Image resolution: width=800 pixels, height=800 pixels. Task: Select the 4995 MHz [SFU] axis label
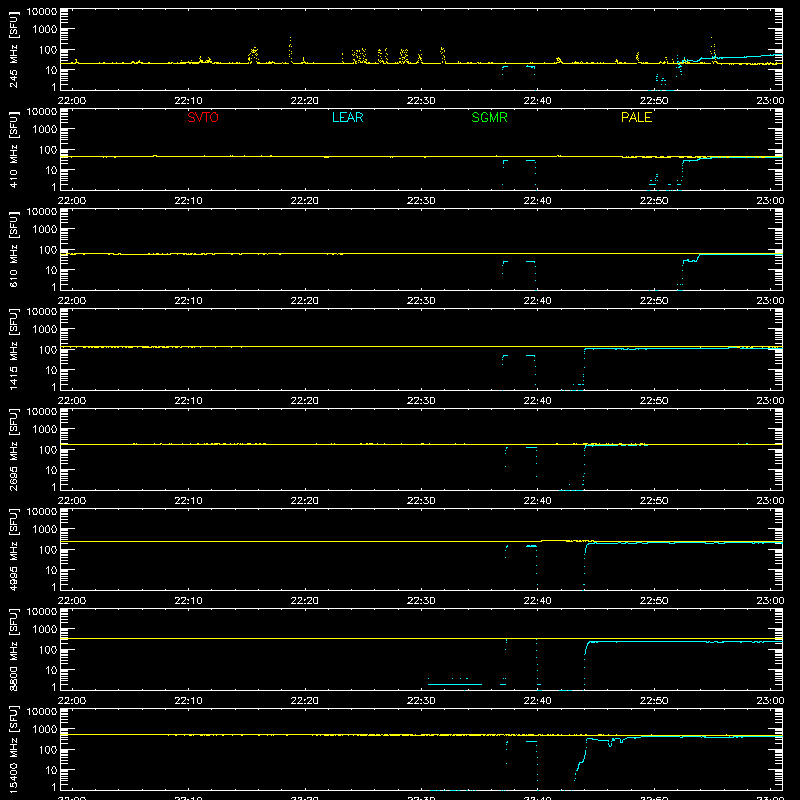click(13, 549)
